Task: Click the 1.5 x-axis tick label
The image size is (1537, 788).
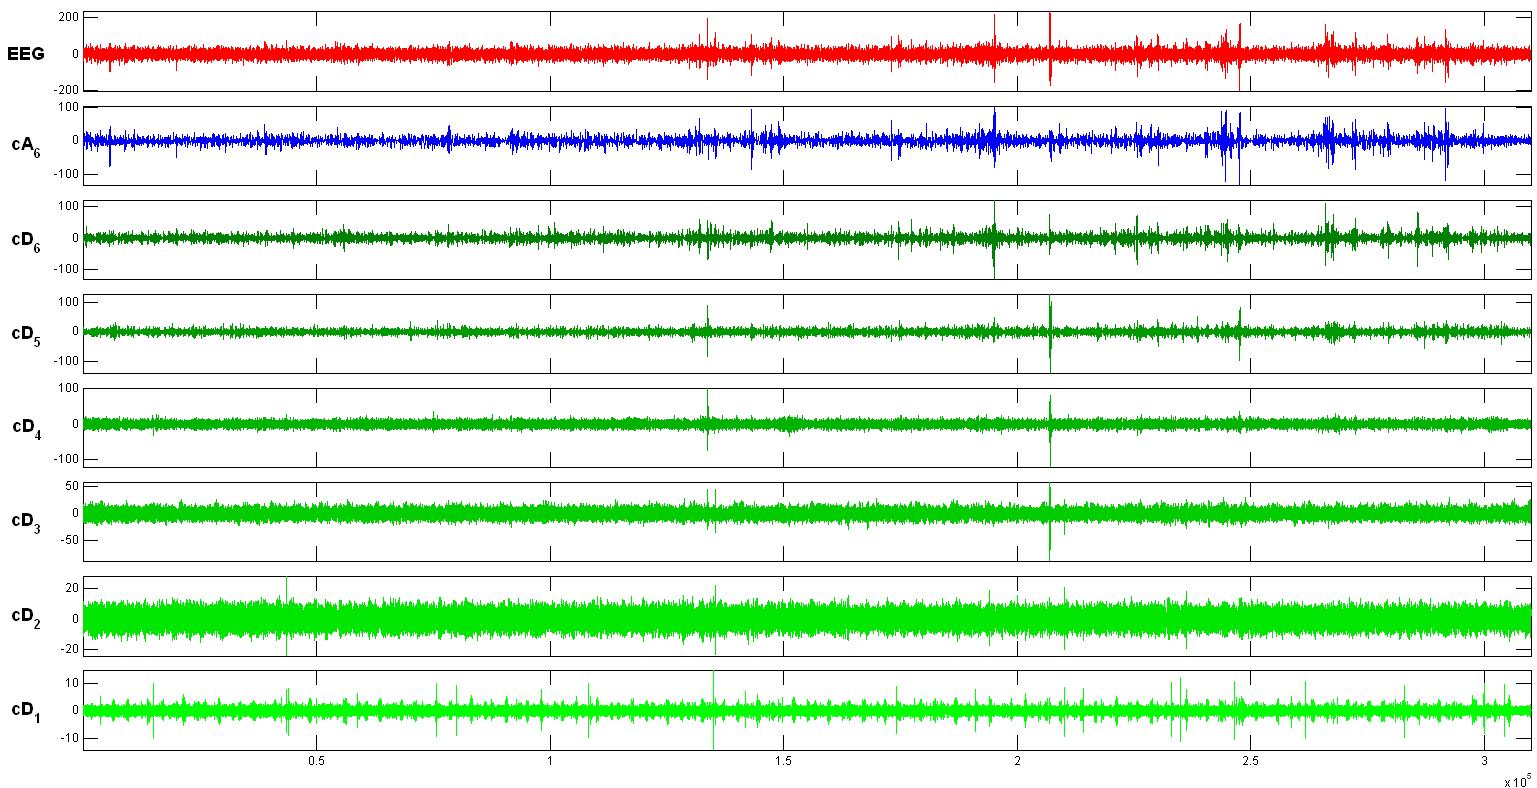Action: [783, 760]
